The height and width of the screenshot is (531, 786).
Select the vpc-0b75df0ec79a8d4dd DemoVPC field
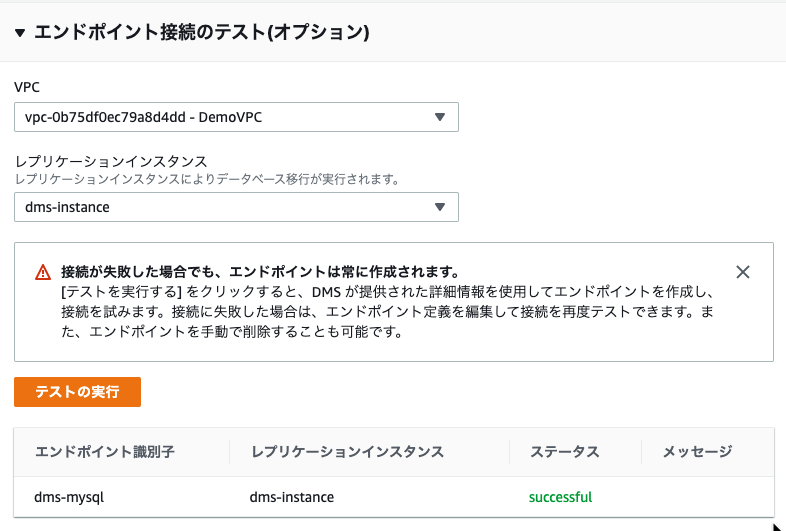236,117
